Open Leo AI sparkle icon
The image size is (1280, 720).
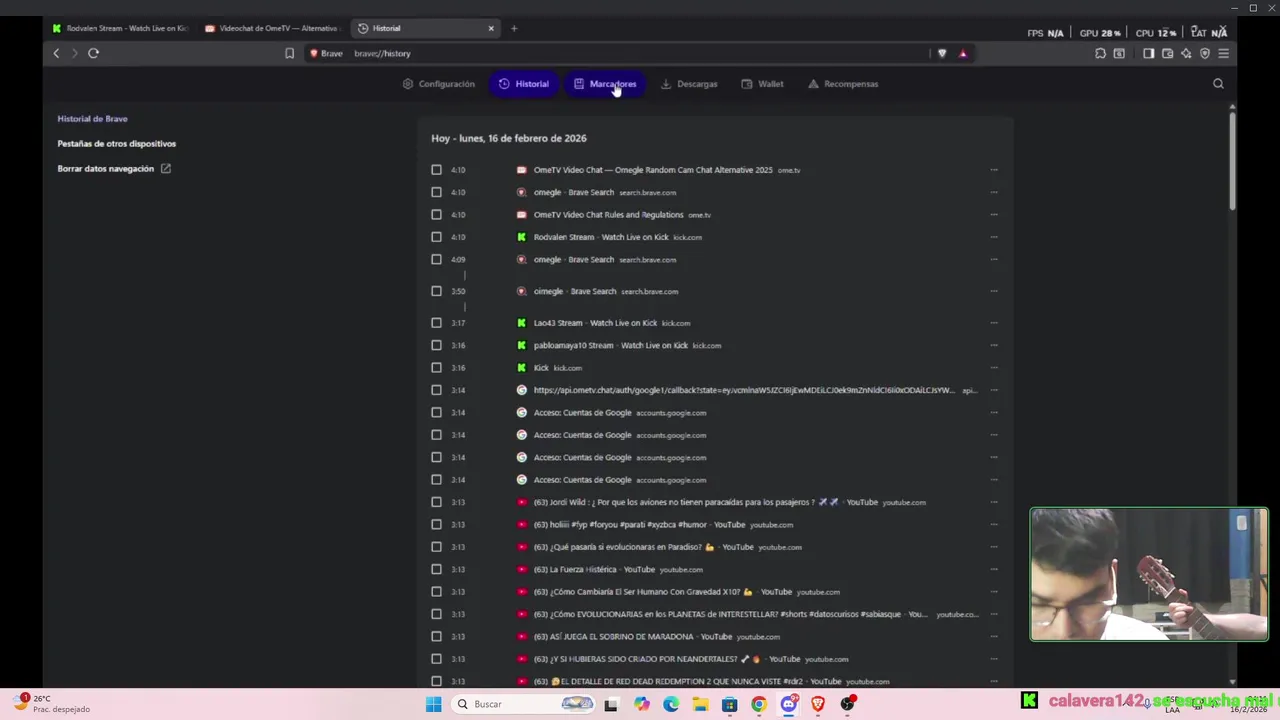tap(1186, 53)
